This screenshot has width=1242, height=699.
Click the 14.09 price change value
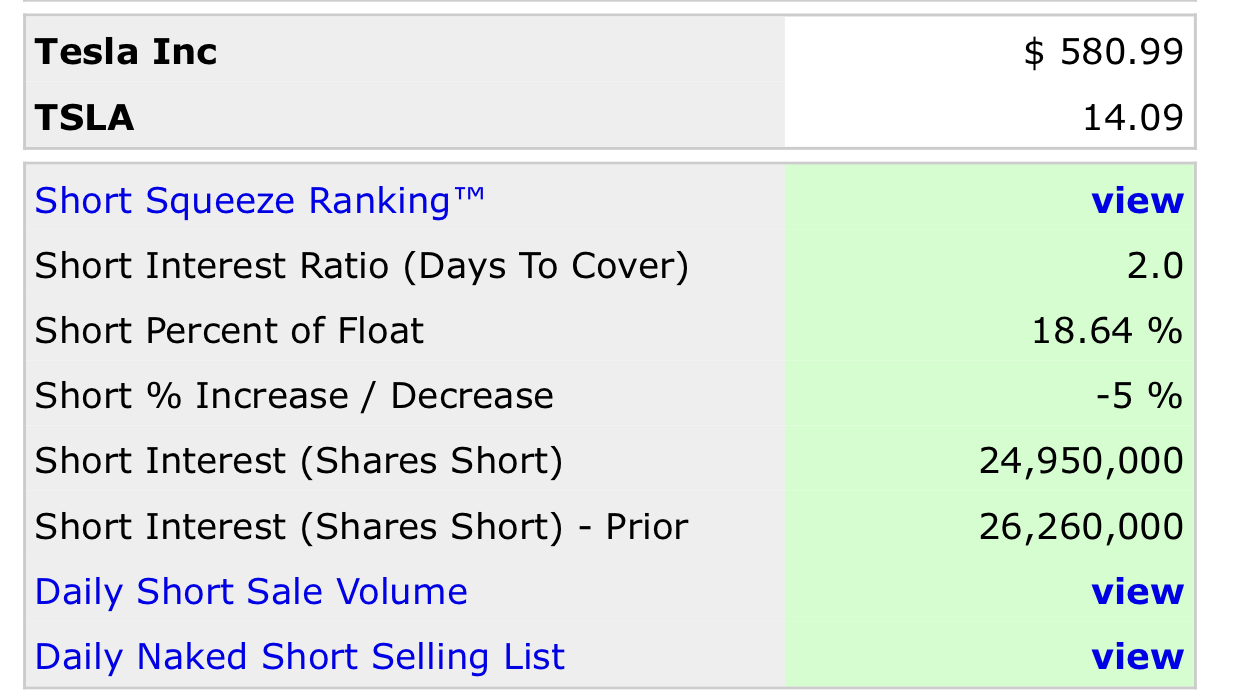(x=1133, y=118)
